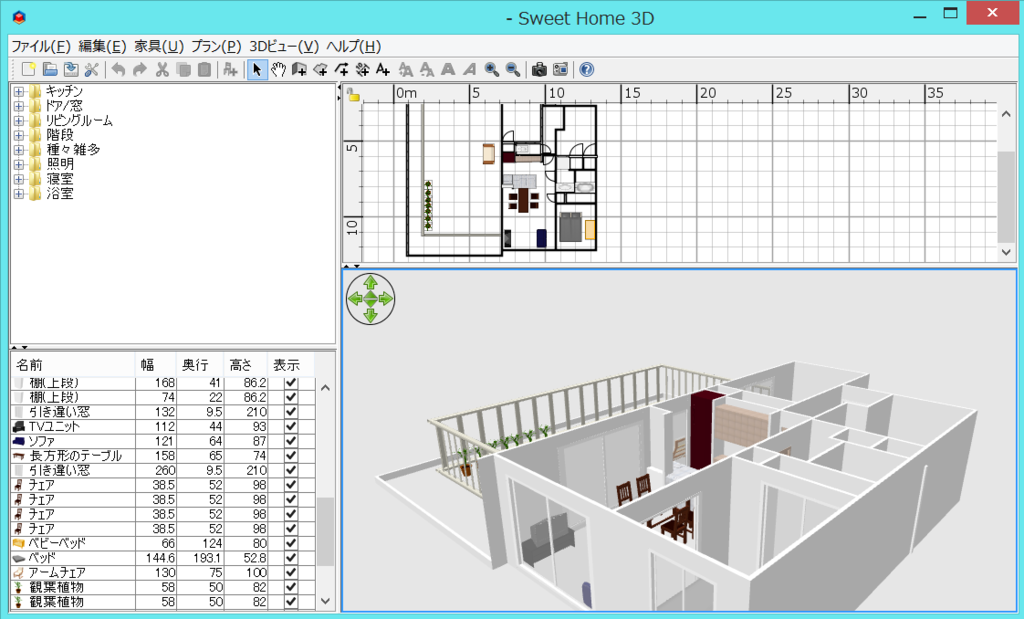Image resolution: width=1024 pixels, height=619 pixels.
Task: Redo the last undone action
Action: point(140,69)
